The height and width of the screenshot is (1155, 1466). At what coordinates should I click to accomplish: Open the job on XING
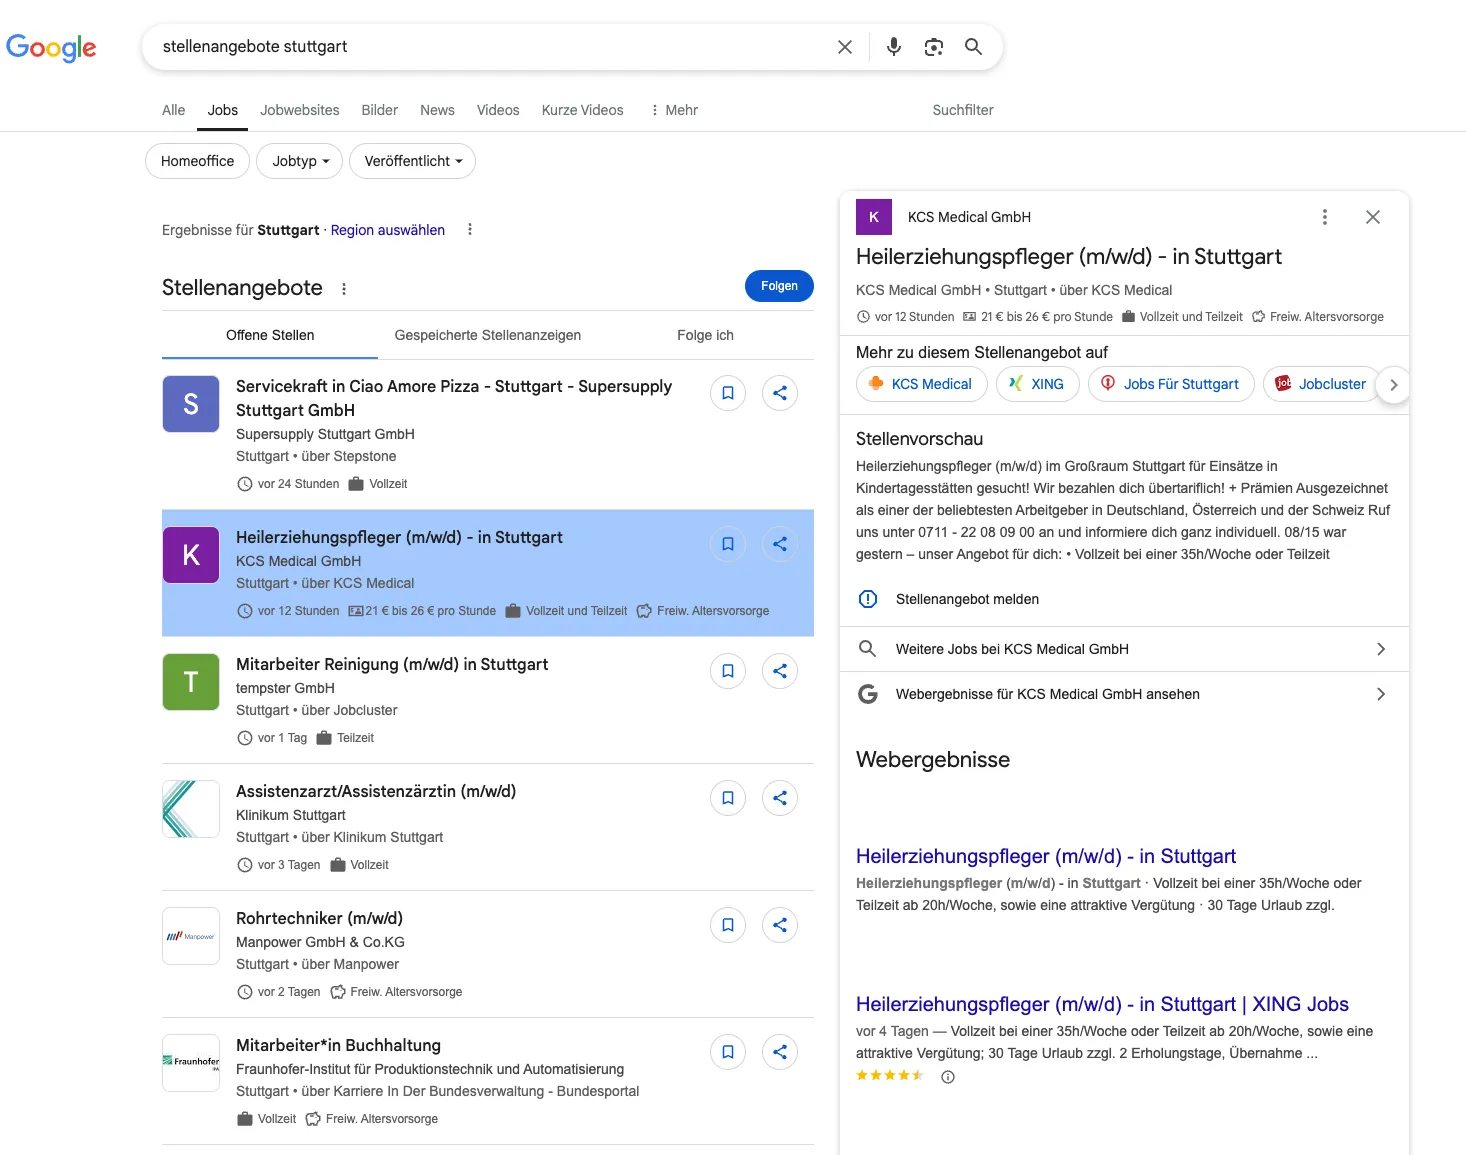1038,384
